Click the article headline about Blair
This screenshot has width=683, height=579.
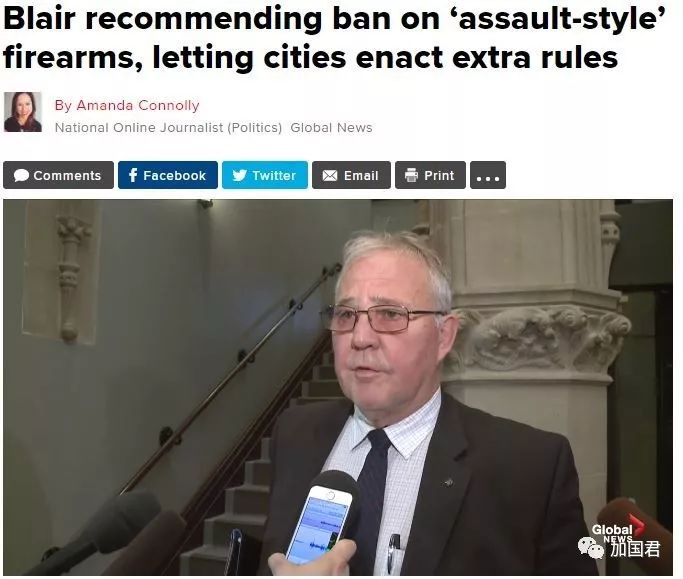click(334, 37)
